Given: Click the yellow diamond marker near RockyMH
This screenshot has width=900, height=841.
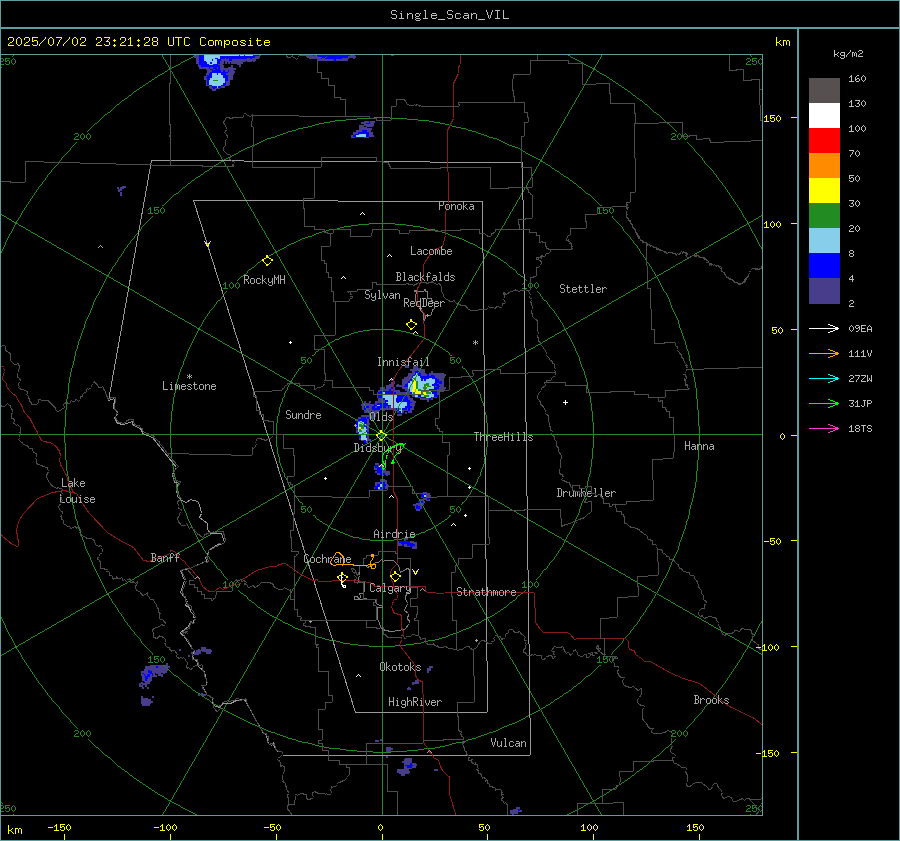Looking at the screenshot, I should [267, 261].
